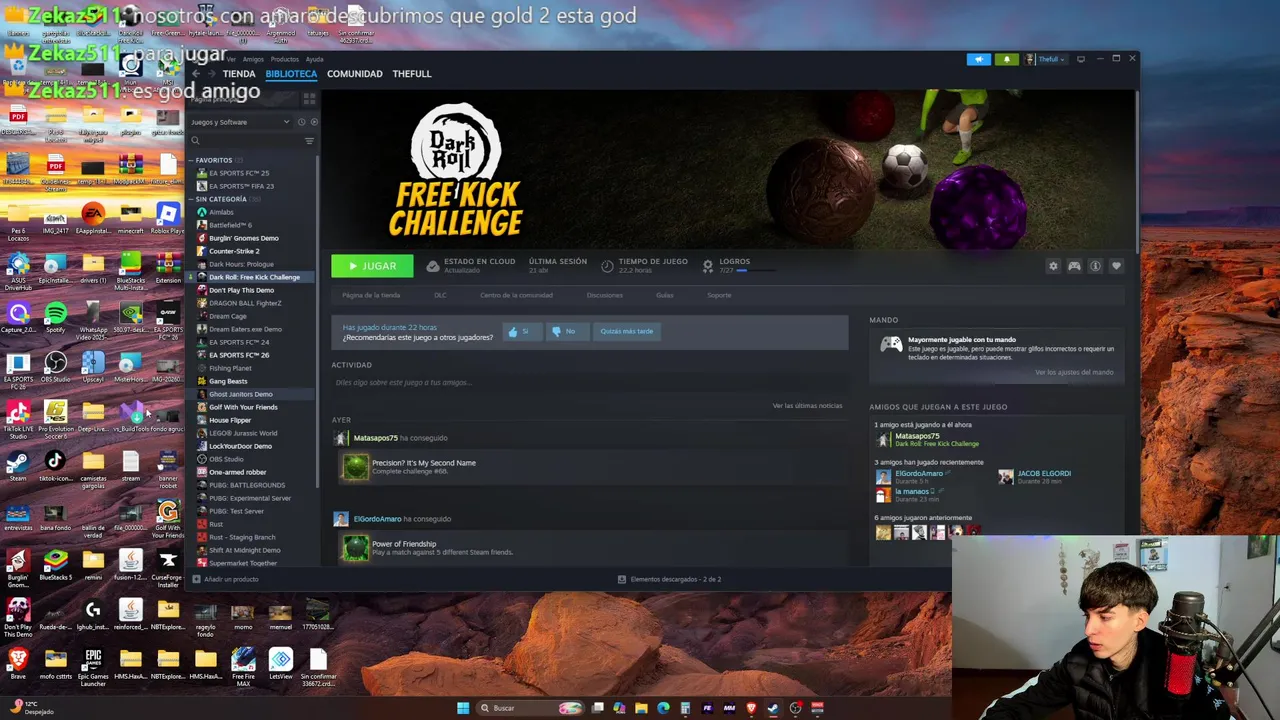Open Brave desktop shortcut

17,663
